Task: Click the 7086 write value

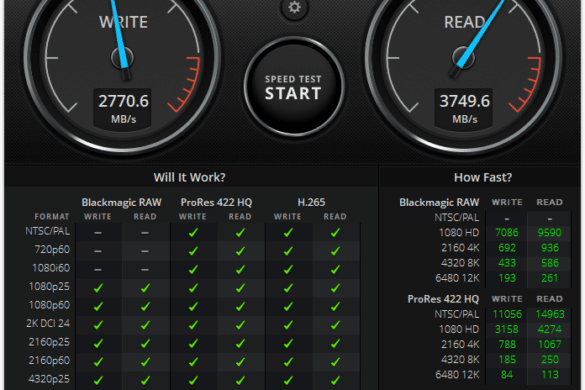Action: click(507, 233)
